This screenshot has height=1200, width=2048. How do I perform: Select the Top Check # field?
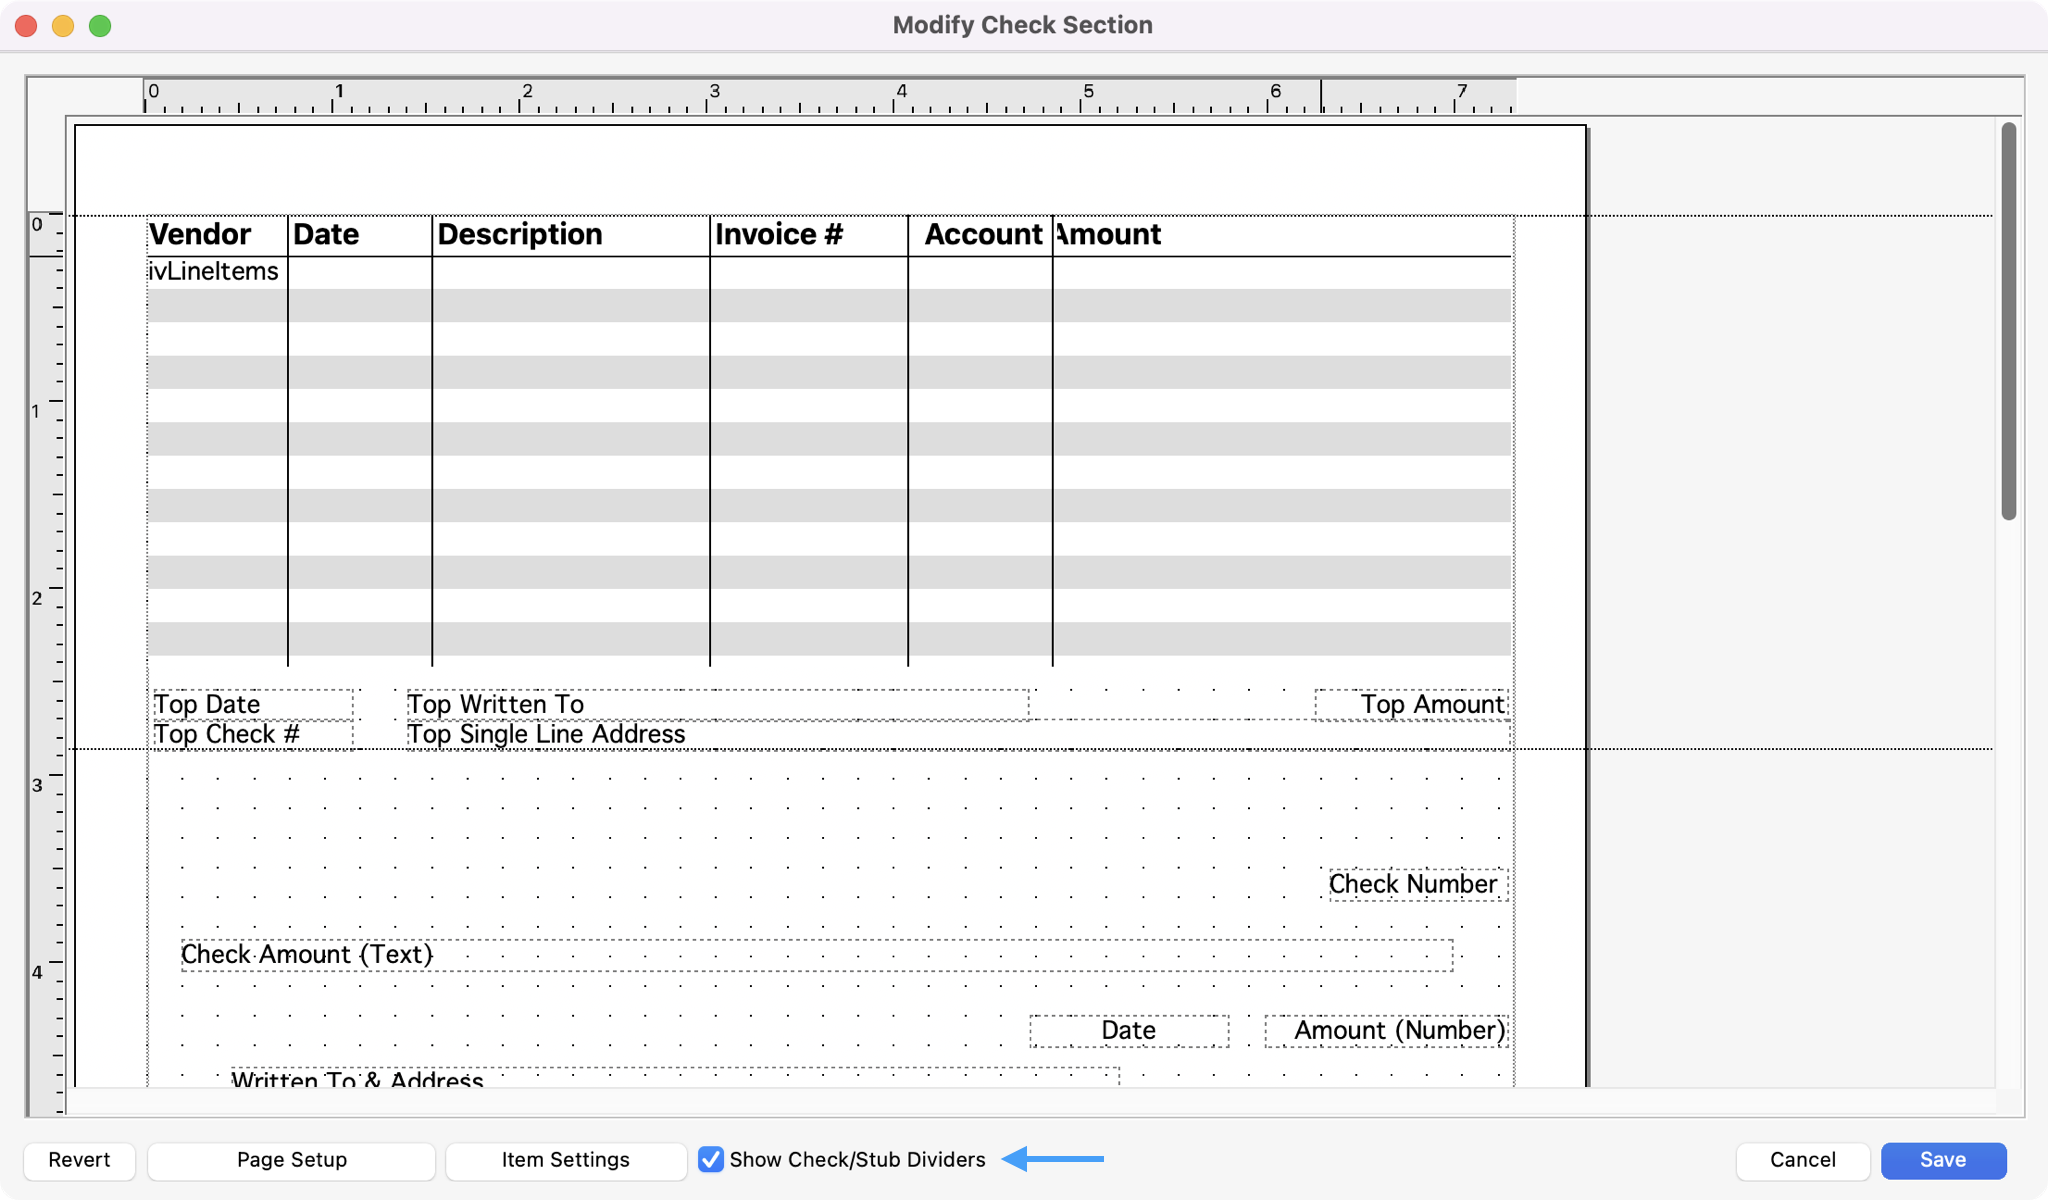252,734
